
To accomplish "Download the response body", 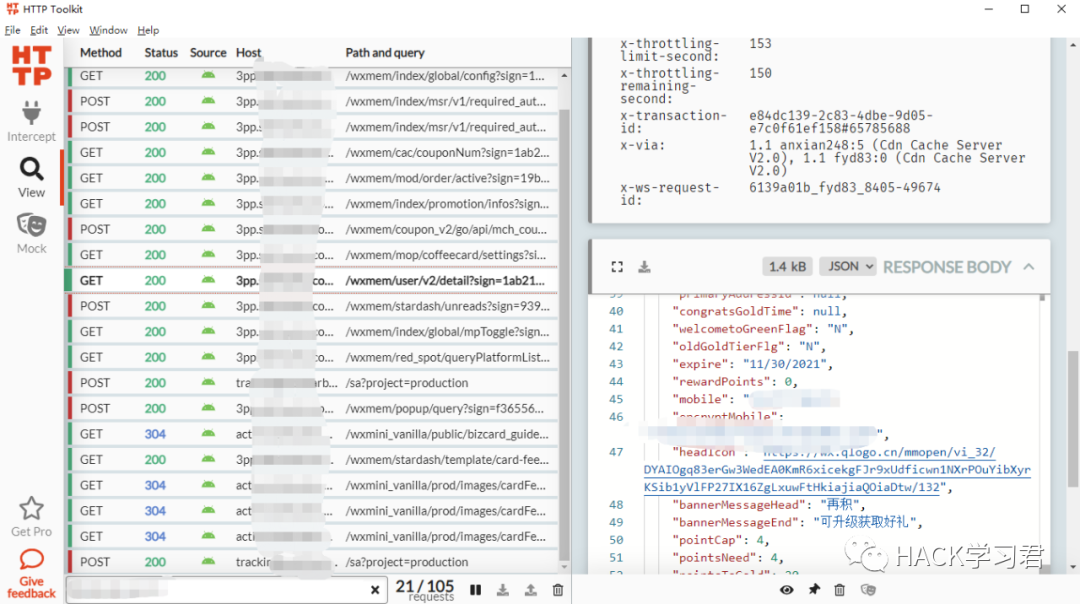I will pyautogui.click(x=644, y=267).
